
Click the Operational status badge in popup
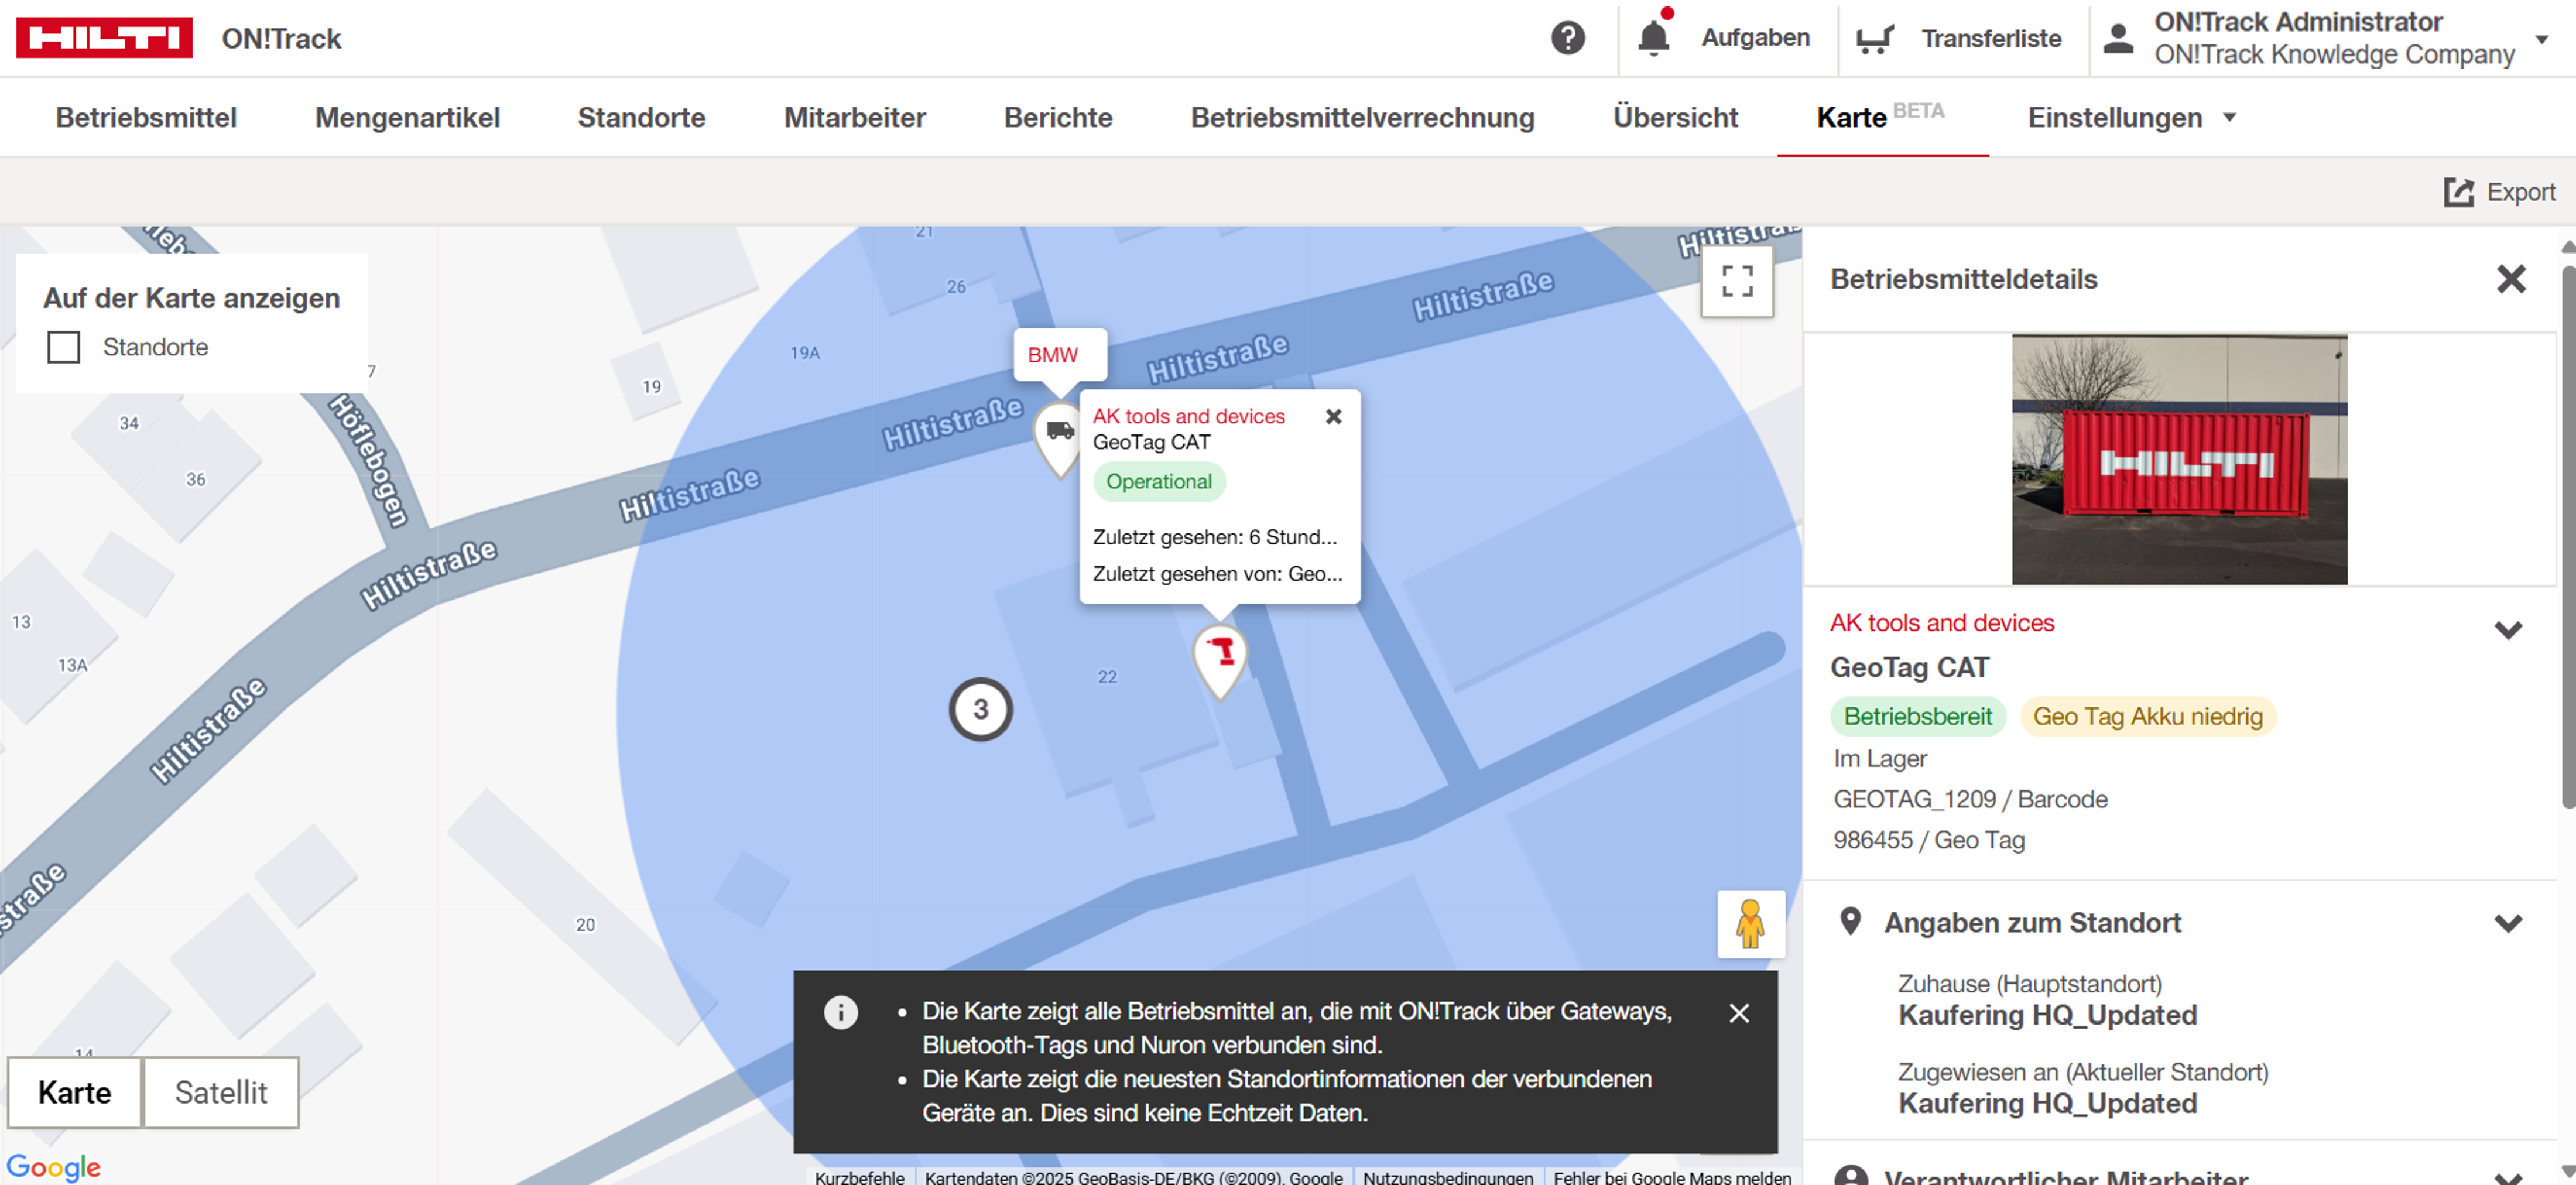click(1158, 481)
